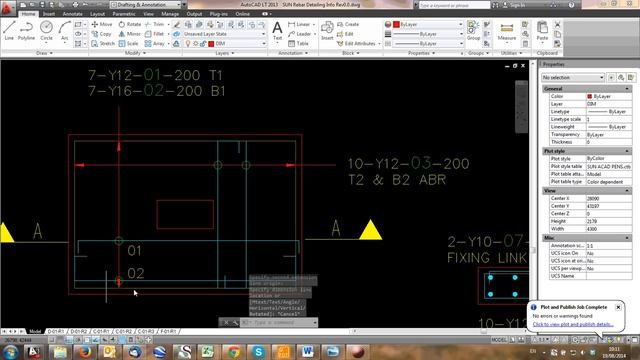Open the Output ribbon tab
Viewport: 640px width, 360px height.
pyautogui.click(x=194, y=14)
